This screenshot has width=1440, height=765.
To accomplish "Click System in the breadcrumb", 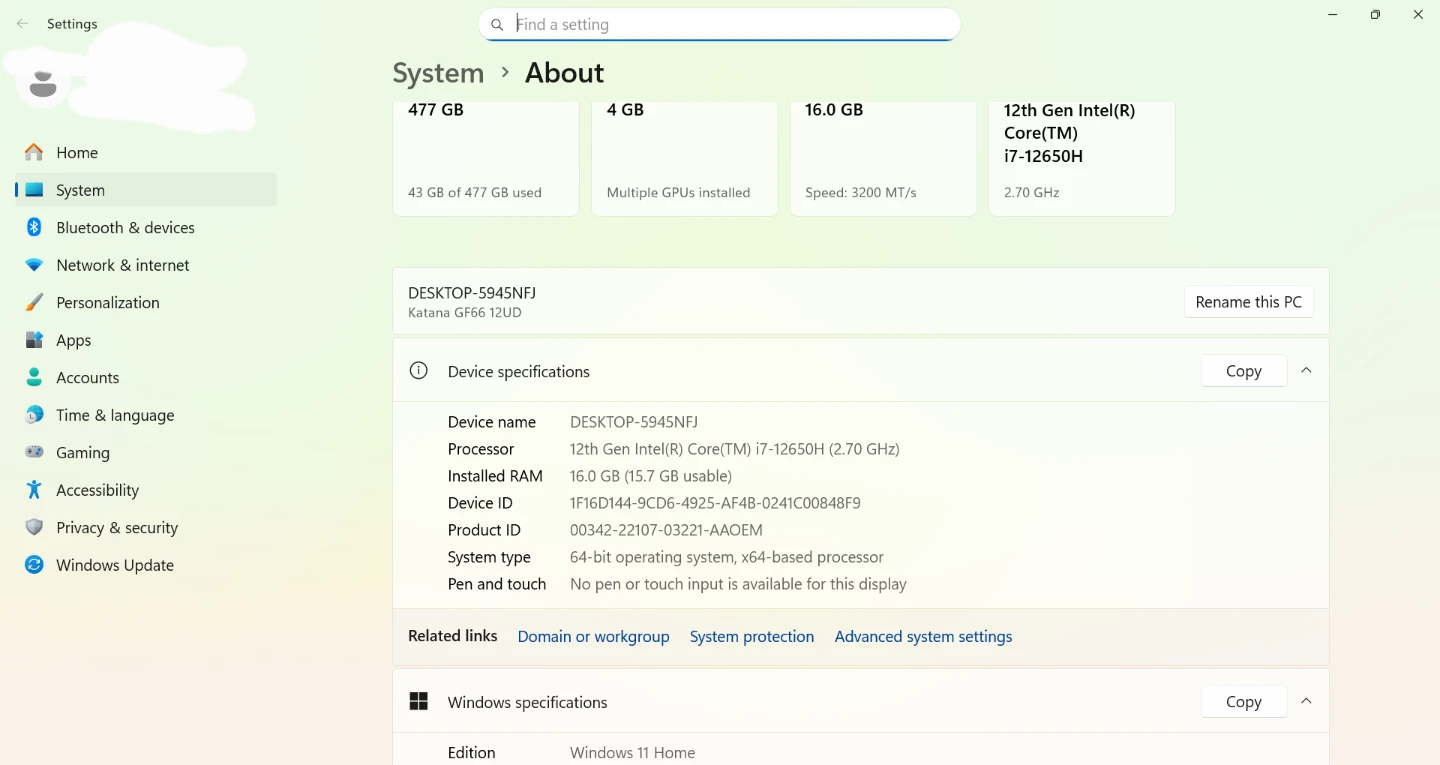I will tap(438, 73).
